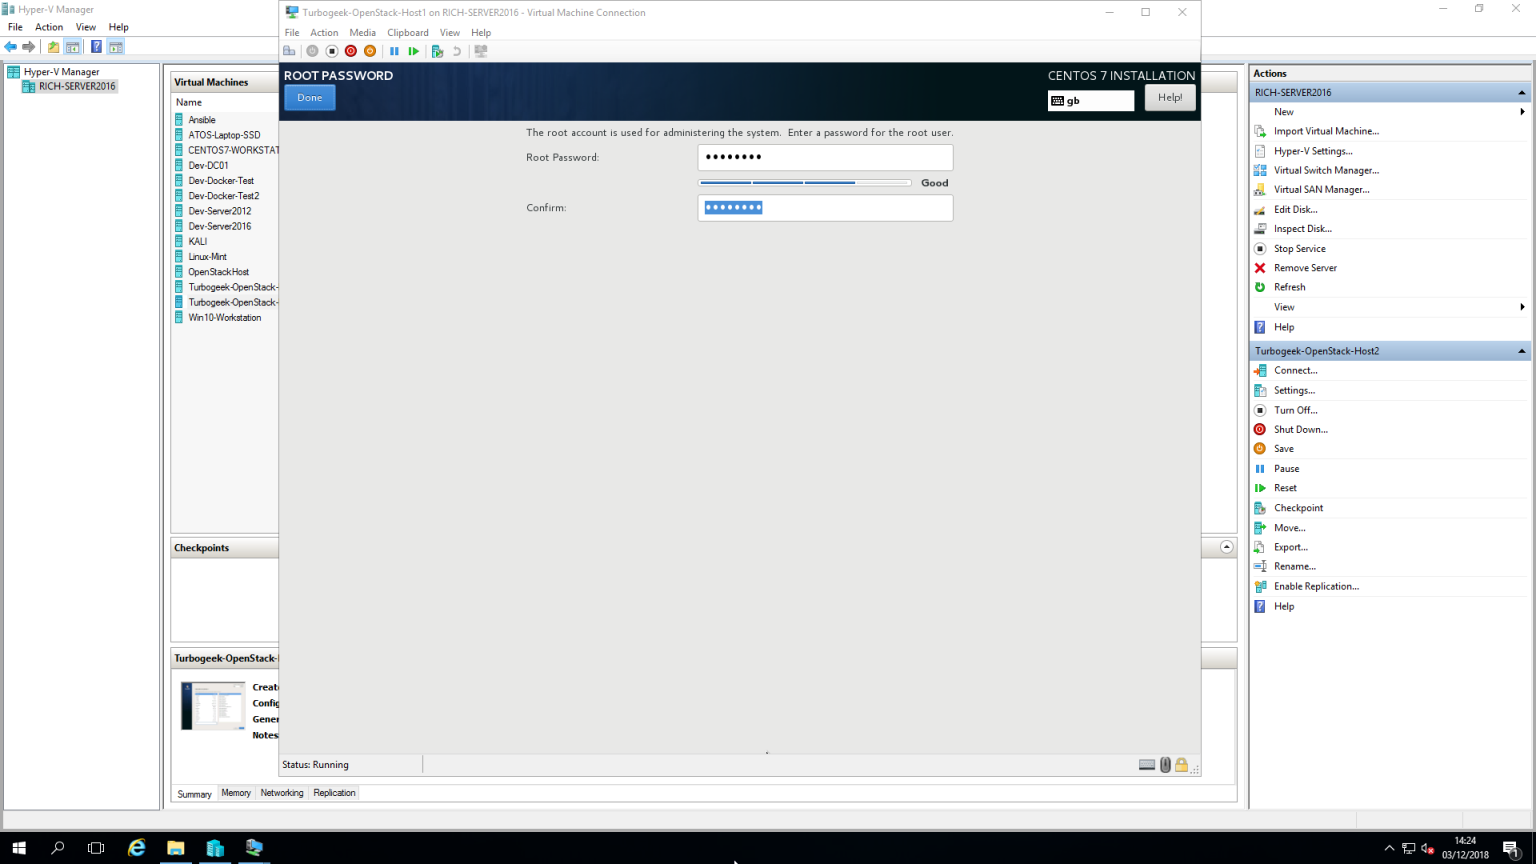Open the Clipboard menu in the VM window
The image size is (1536, 864).
point(407,32)
